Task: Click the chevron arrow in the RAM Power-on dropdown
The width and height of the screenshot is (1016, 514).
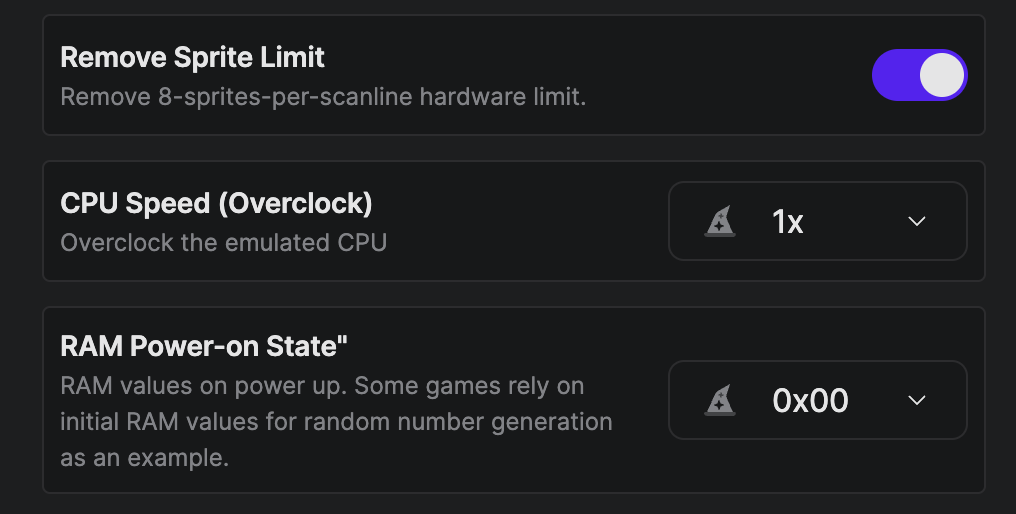Action: pos(916,401)
